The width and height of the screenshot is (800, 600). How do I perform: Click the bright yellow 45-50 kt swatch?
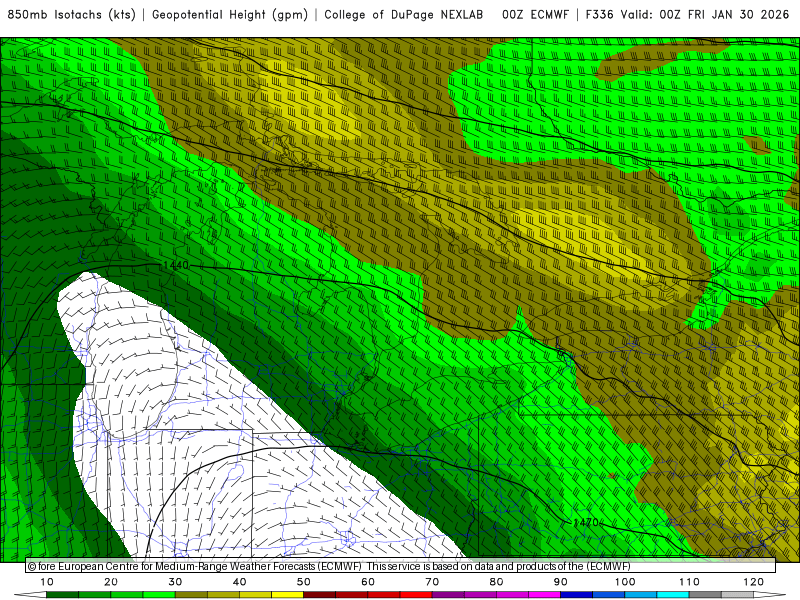point(287,595)
